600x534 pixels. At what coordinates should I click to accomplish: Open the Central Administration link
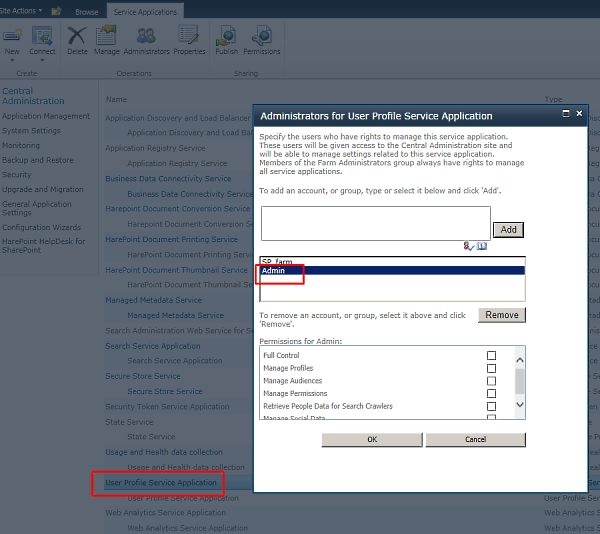click(x=33, y=96)
